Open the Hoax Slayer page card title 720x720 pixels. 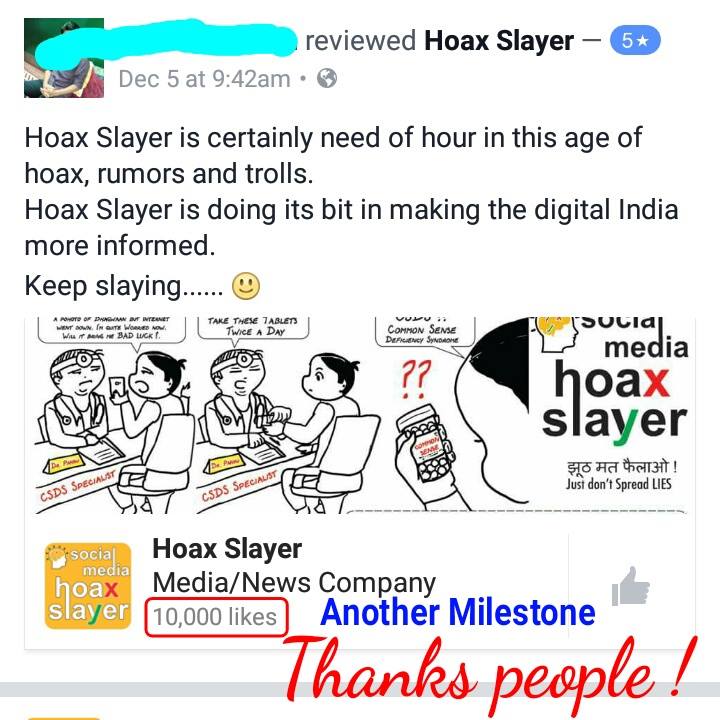pyautogui.click(x=227, y=549)
